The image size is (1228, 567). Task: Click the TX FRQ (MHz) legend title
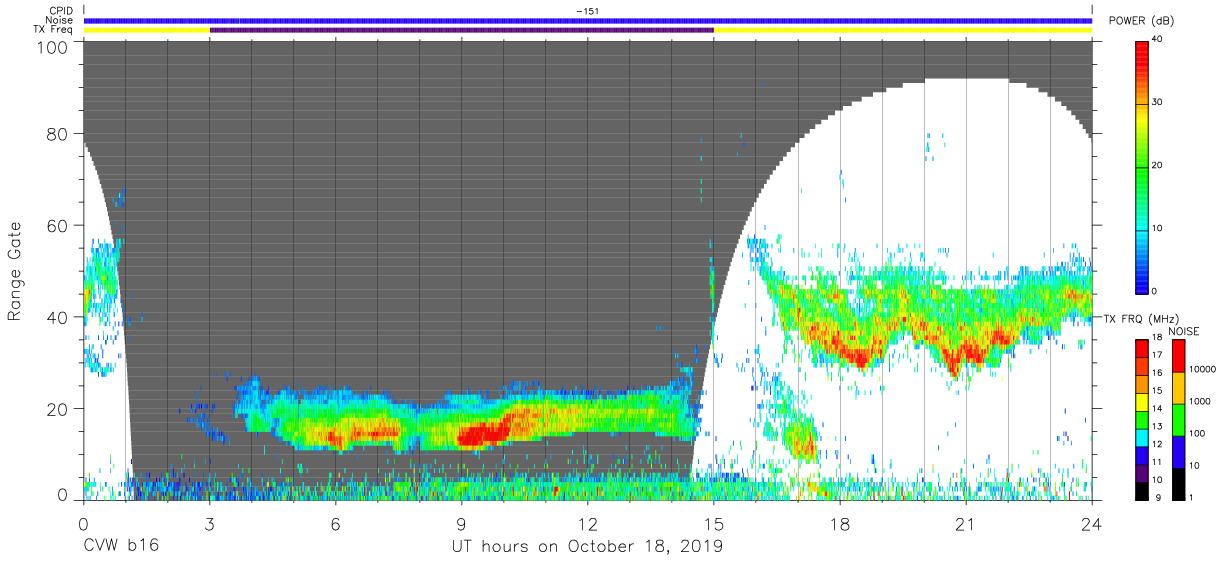tap(1140, 318)
